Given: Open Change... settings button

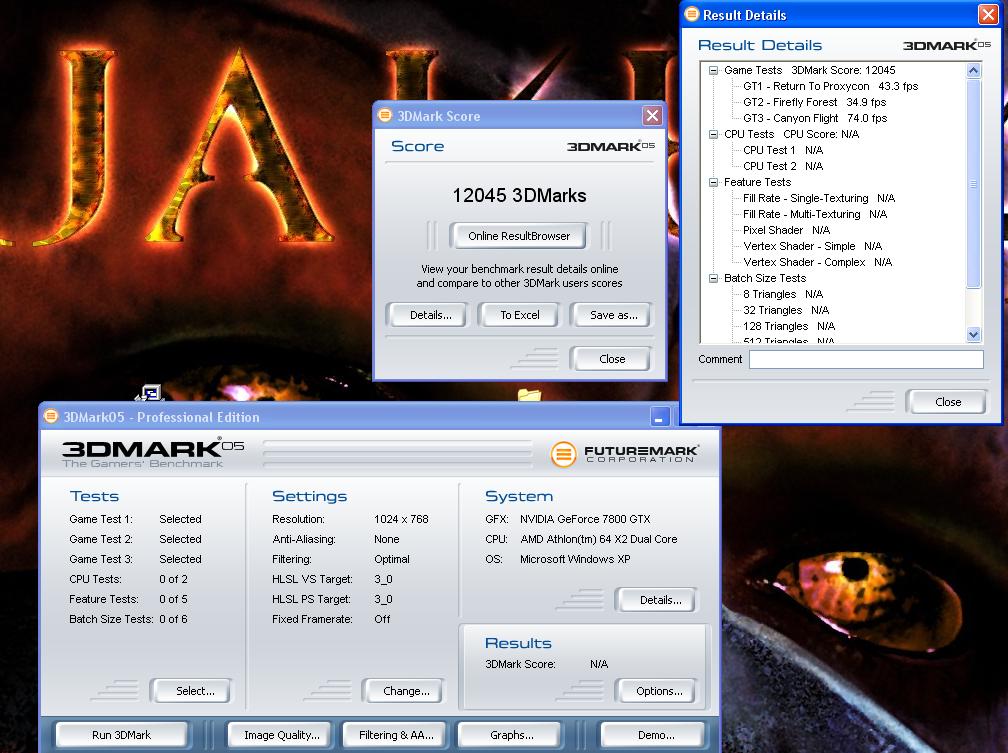Looking at the screenshot, I should pos(406,691).
